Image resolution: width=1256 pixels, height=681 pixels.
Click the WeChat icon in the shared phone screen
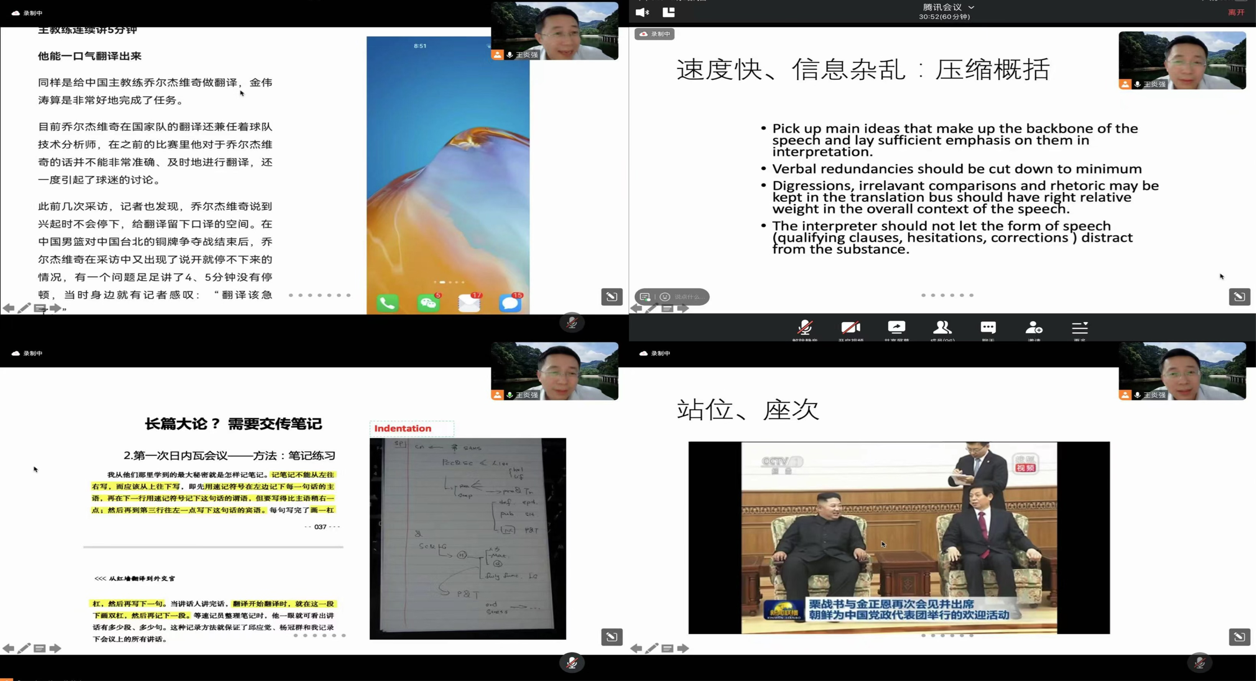[x=428, y=302]
